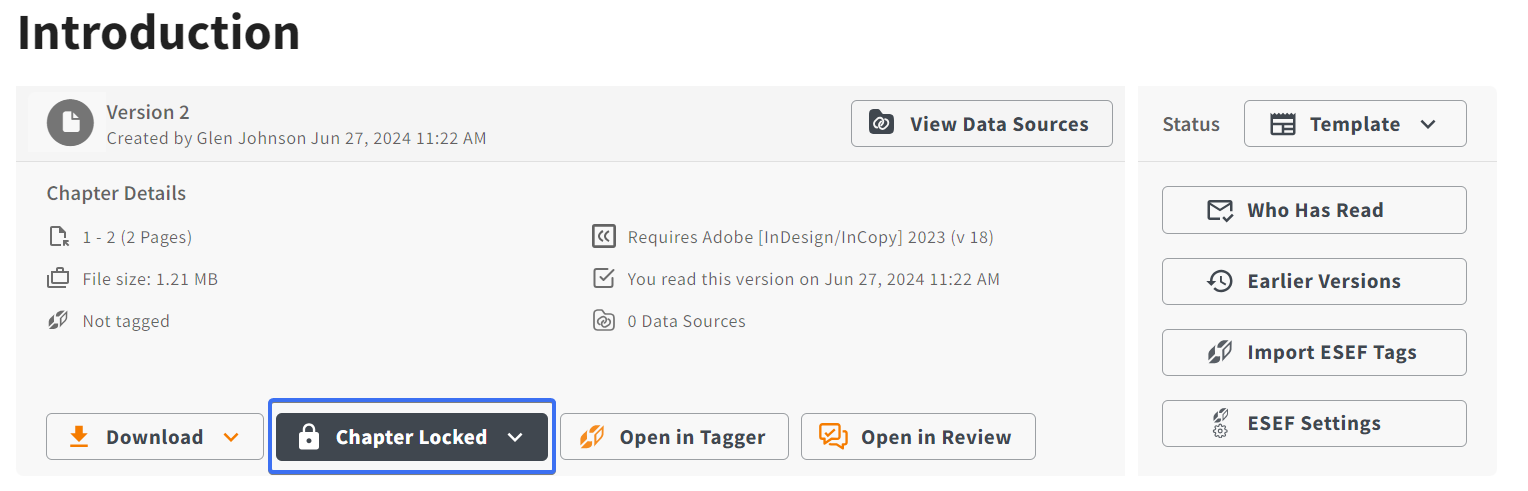
Task: Click the data source icon on View Data Sources
Action: [x=881, y=124]
